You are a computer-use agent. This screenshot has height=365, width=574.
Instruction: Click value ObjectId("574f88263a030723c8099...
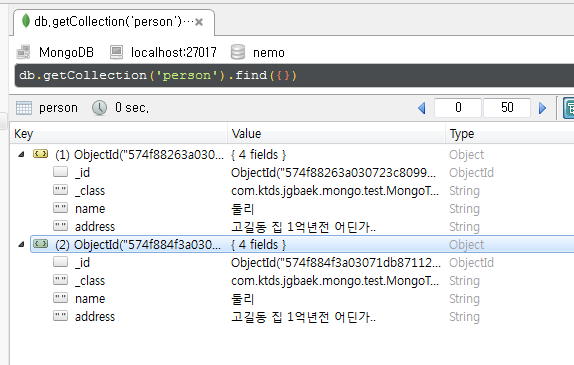pos(333,172)
